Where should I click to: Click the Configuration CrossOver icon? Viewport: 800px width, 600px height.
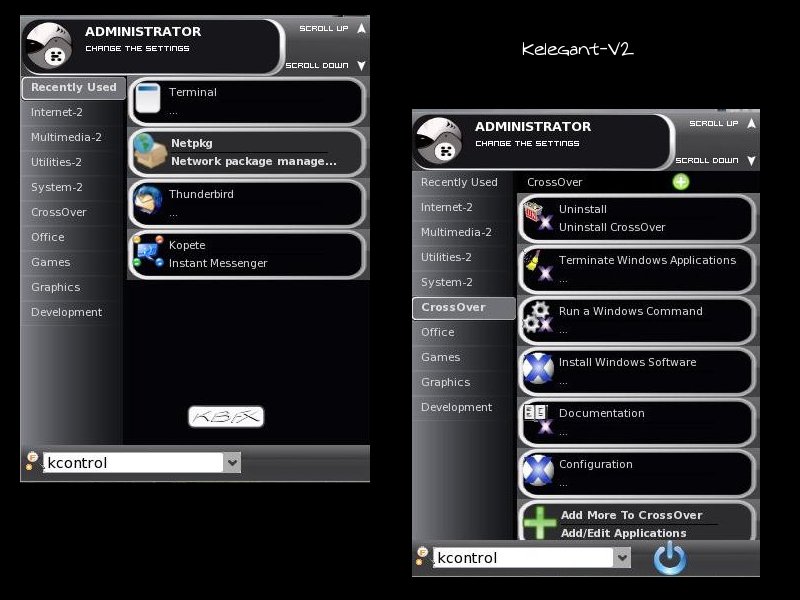[538, 470]
